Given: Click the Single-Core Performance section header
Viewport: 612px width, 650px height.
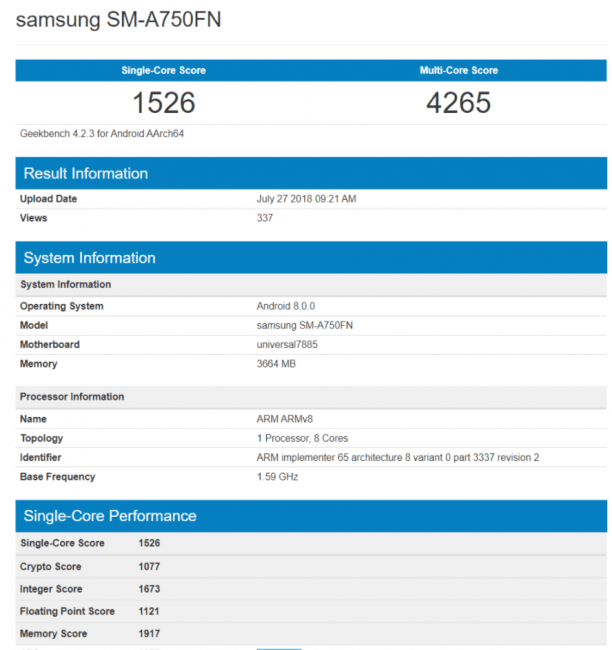Looking at the screenshot, I should [x=311, y=516].
